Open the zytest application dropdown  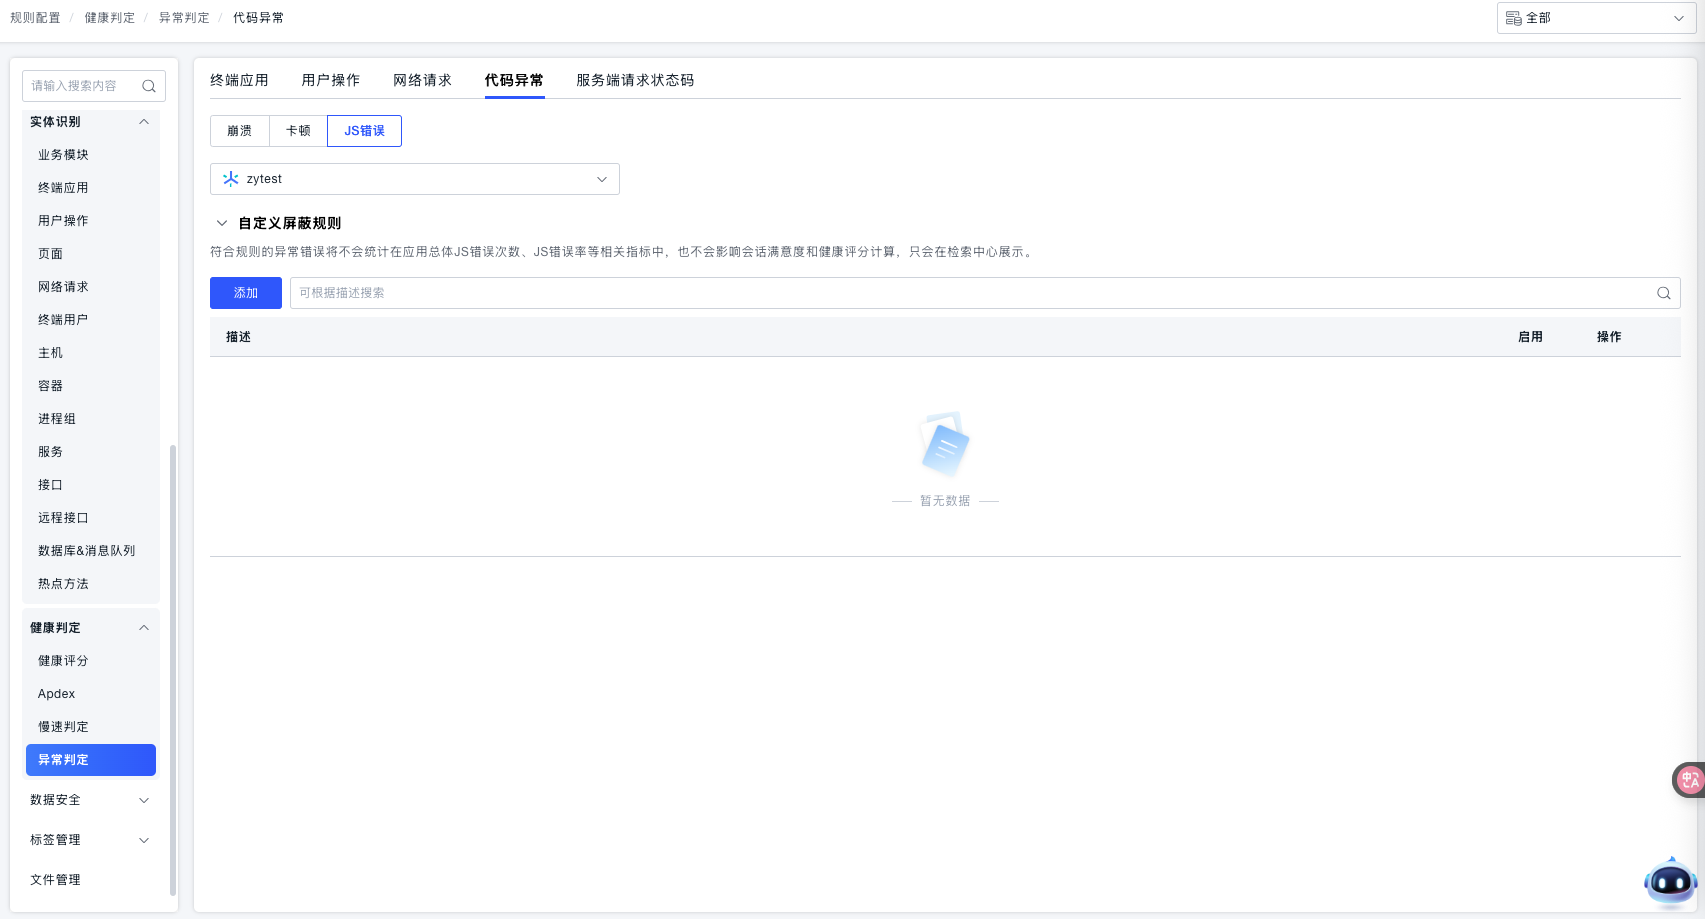point(414,179)
